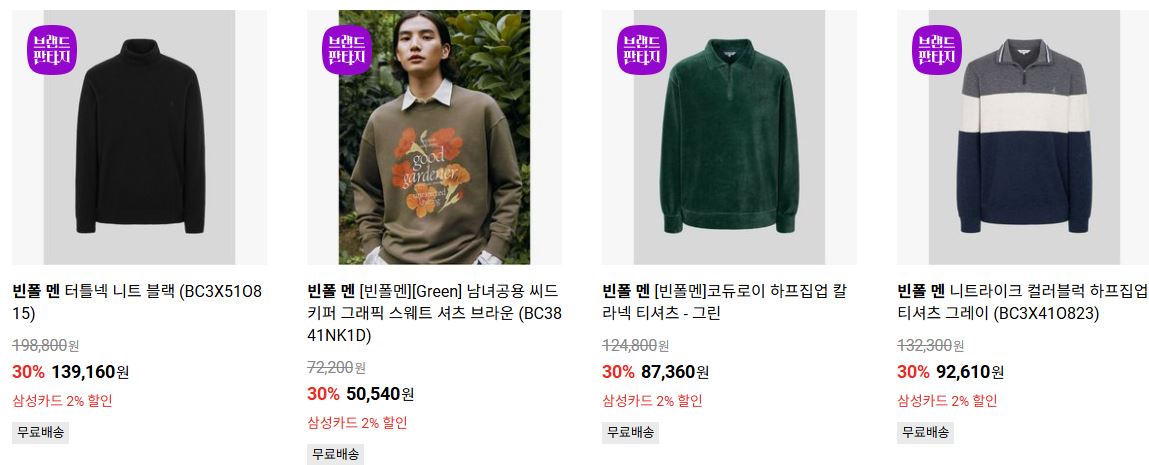Click the 87,360원 sale price
Viewport: 1149px width, 465px height.
(x=675, y=372)
